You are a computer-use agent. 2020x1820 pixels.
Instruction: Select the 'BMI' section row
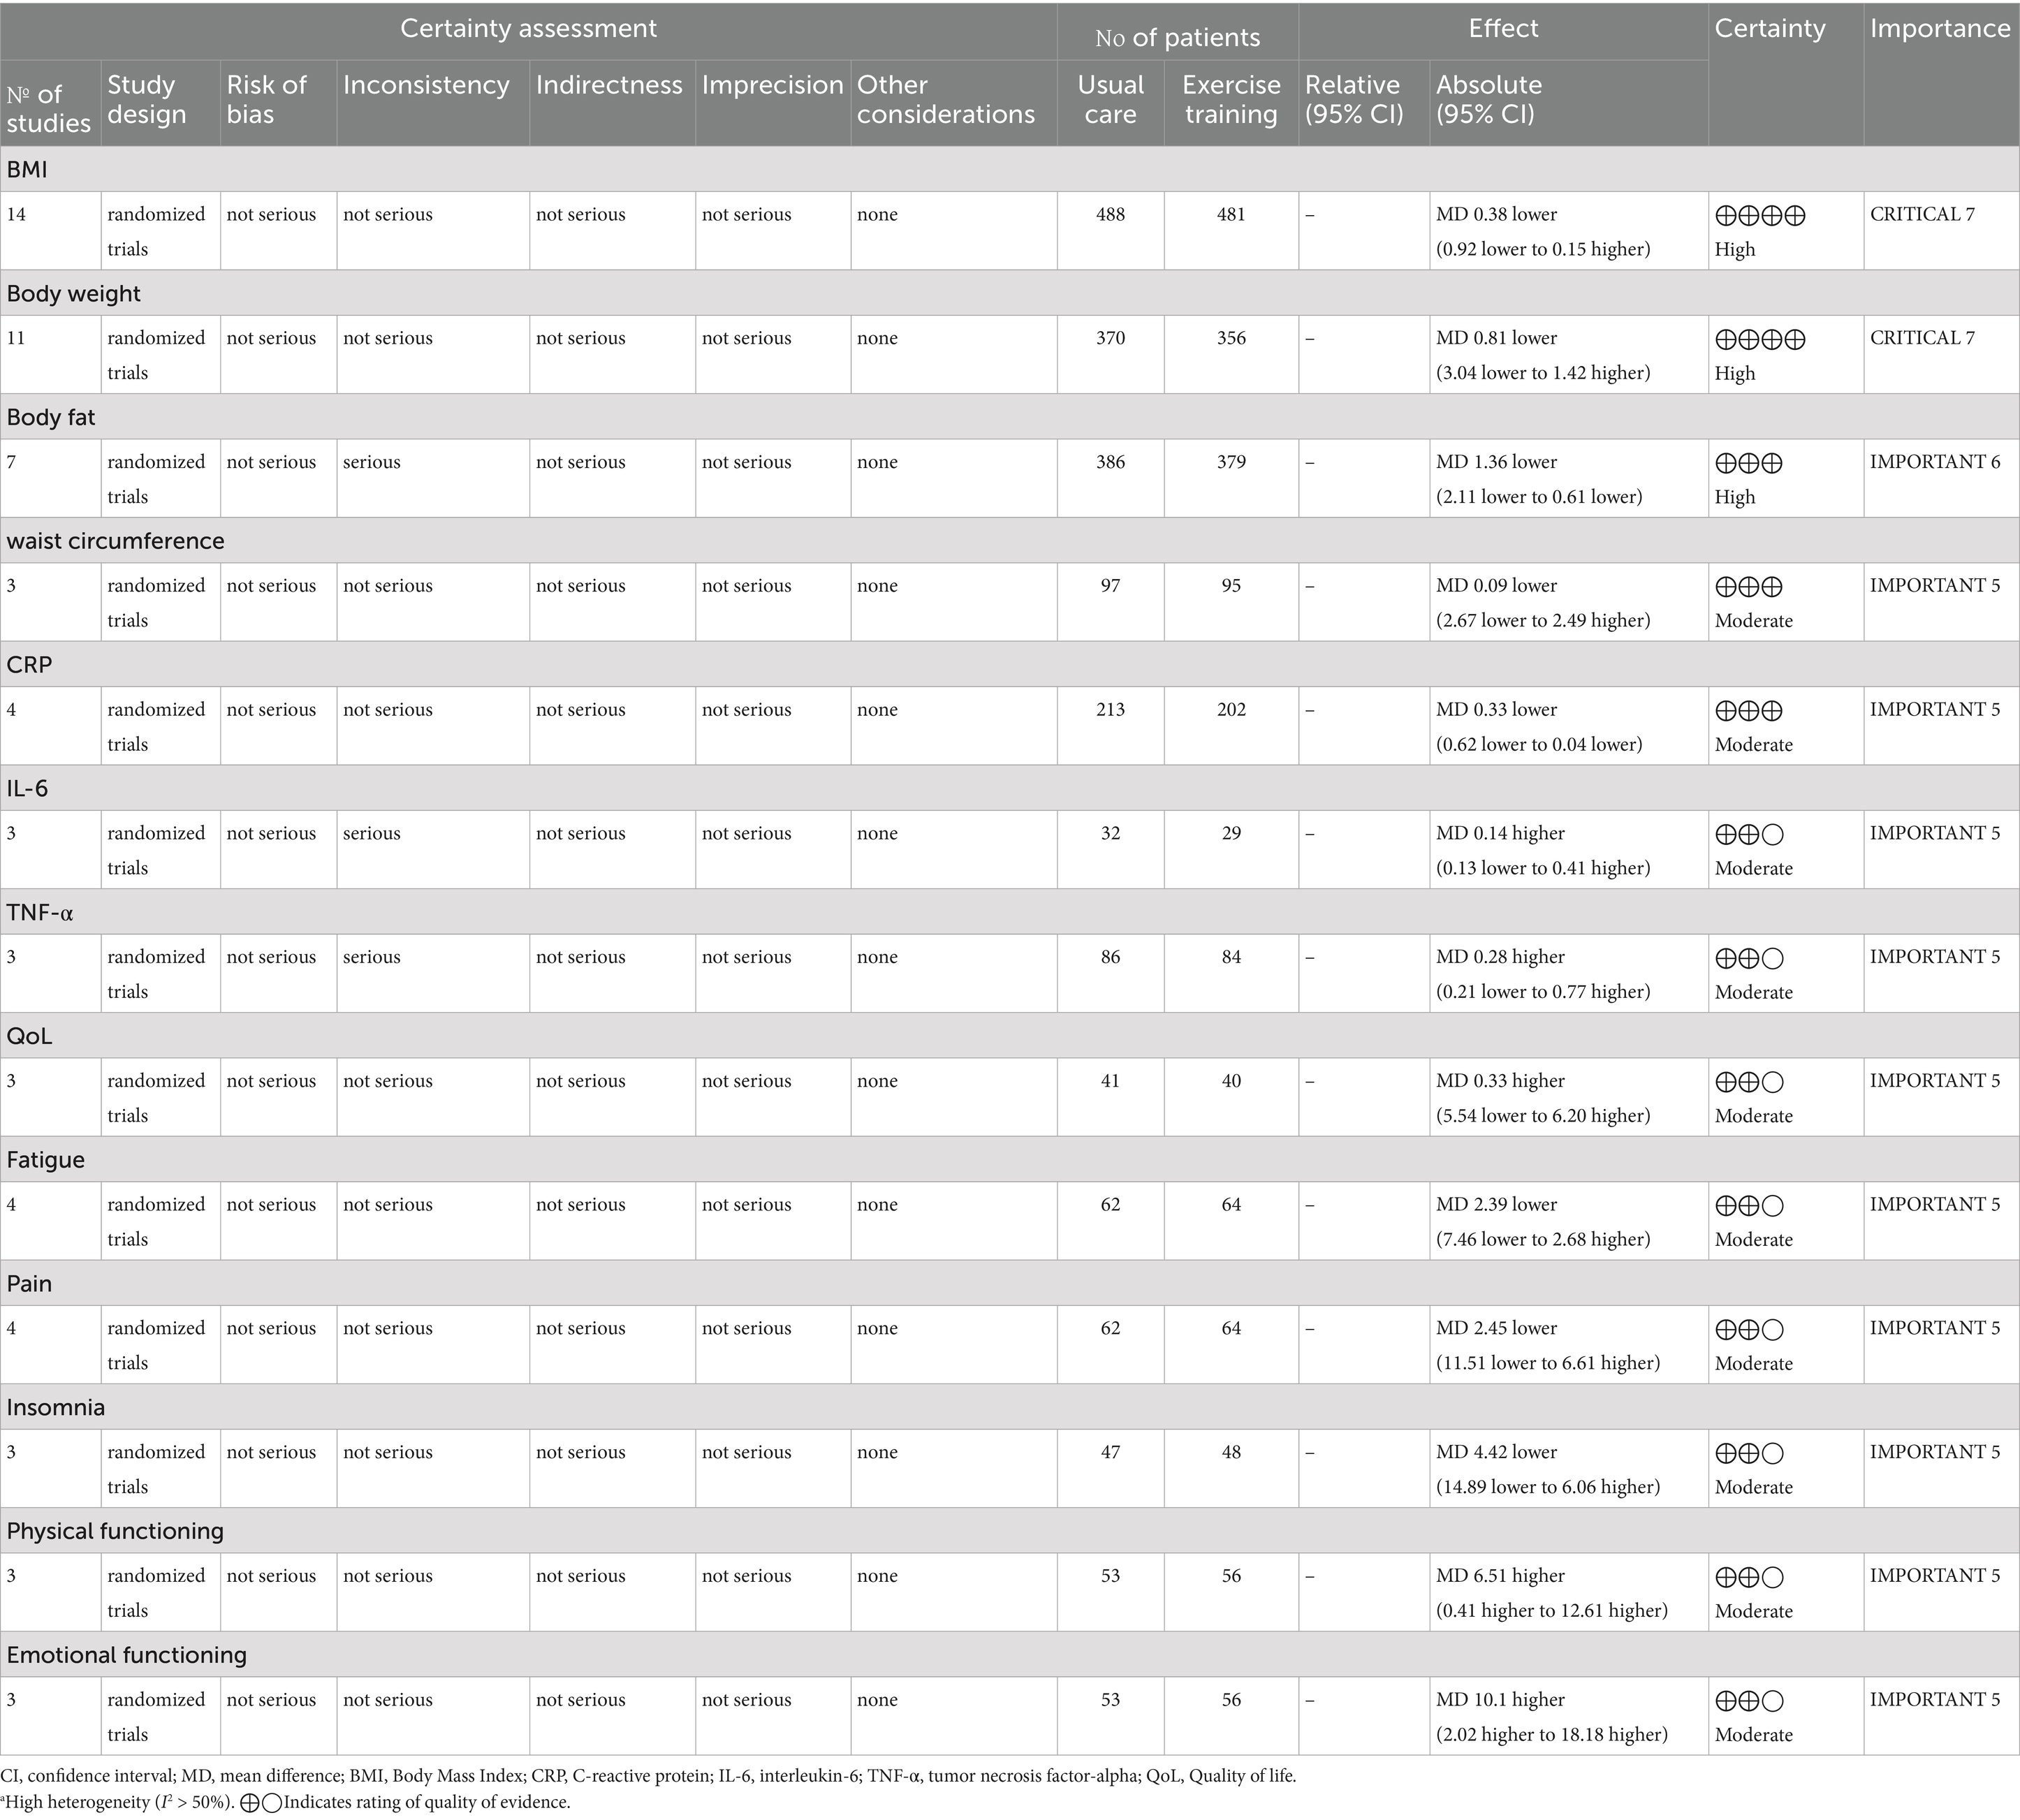pyautogui.click(x=1010, y=169)
